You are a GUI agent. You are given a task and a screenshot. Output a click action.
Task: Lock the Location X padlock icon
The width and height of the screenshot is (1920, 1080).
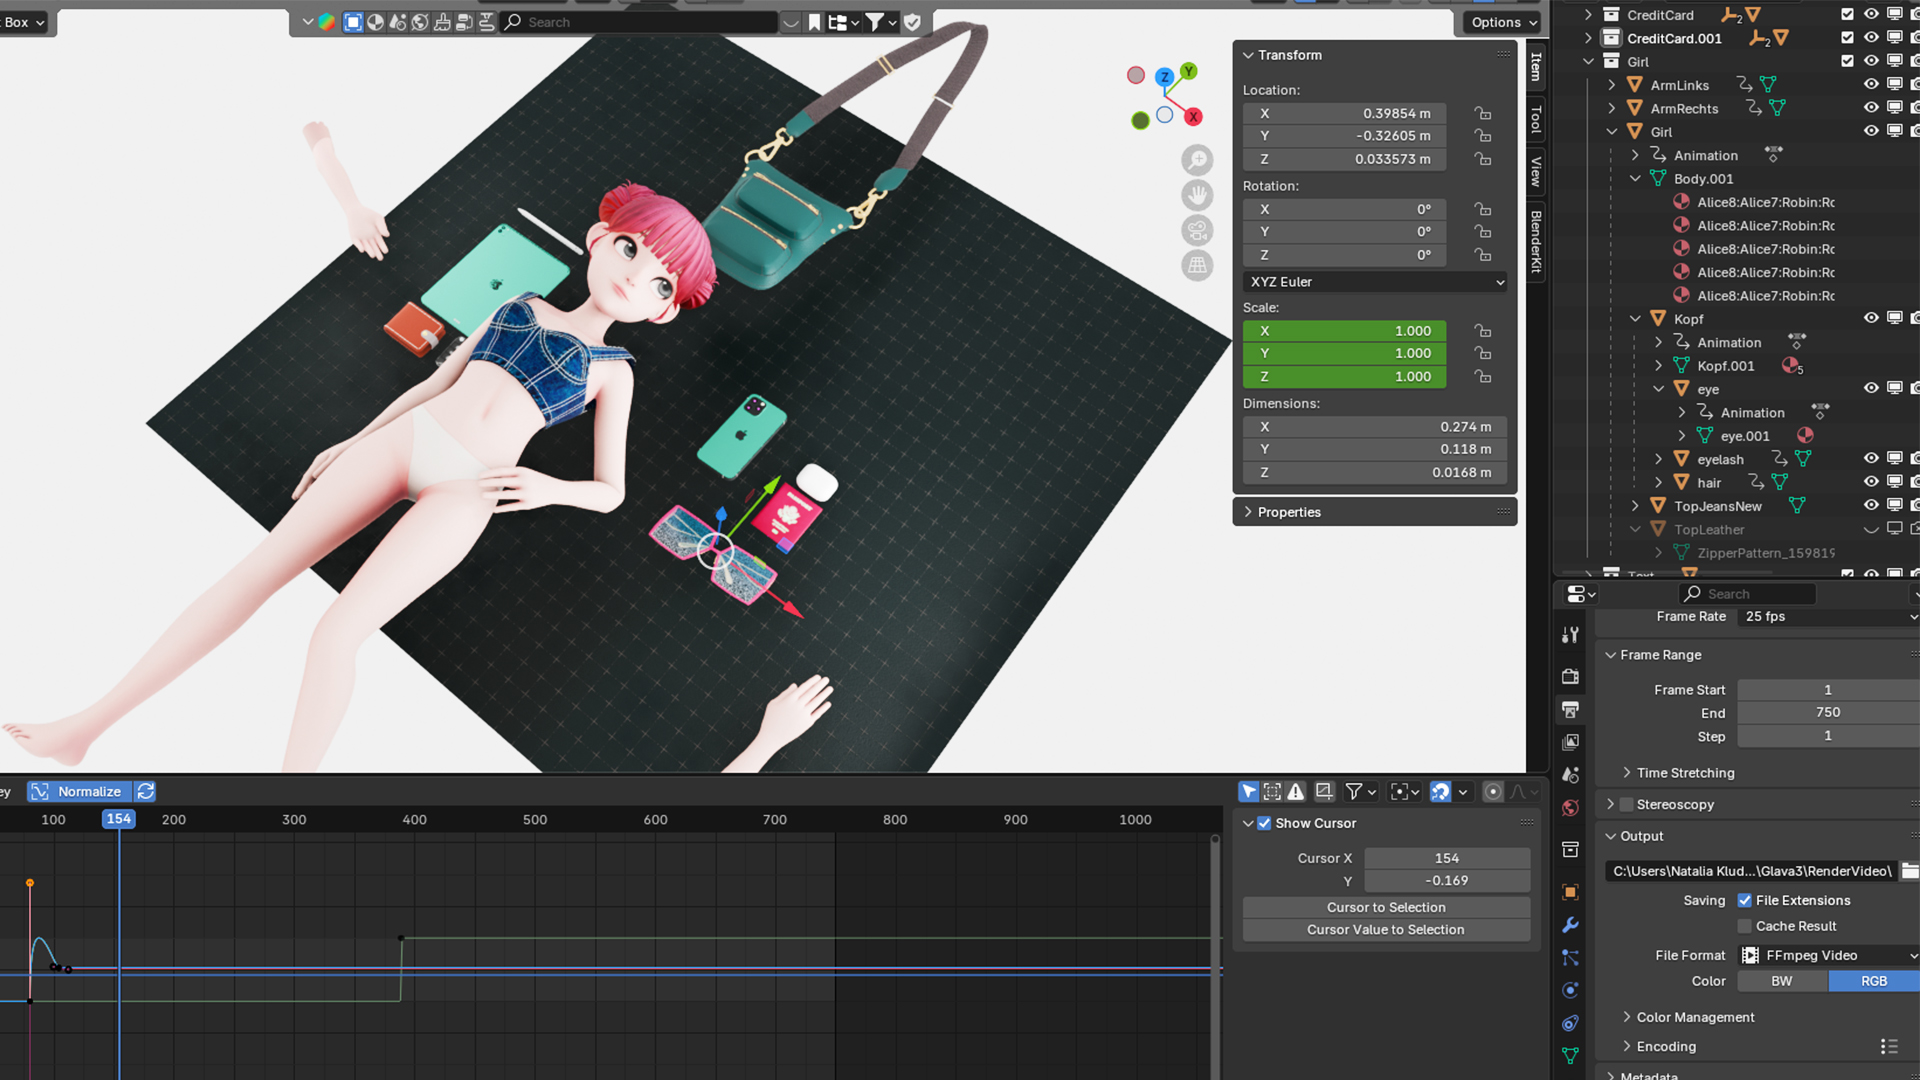point(1483,114)
